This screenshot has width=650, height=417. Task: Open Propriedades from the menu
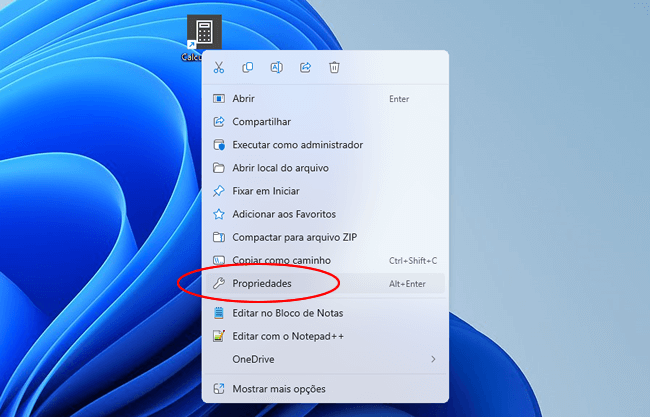click(x=325, y=284)
